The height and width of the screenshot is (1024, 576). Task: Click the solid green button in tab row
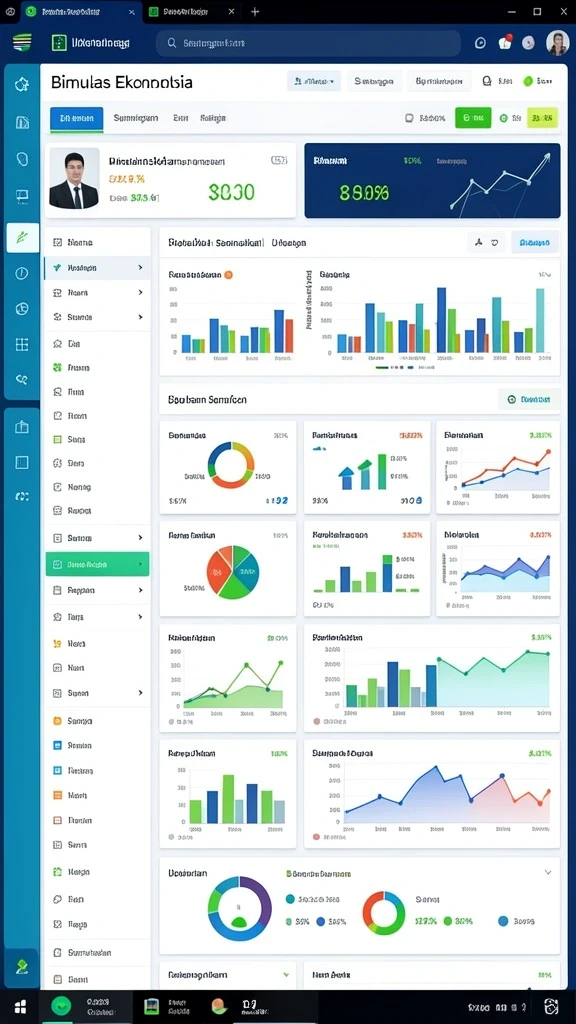[x=473, y=118]
